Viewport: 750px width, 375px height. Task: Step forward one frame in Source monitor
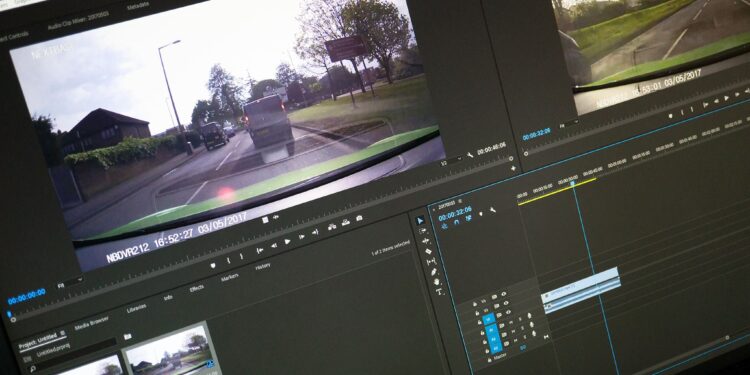pos(302,237)
